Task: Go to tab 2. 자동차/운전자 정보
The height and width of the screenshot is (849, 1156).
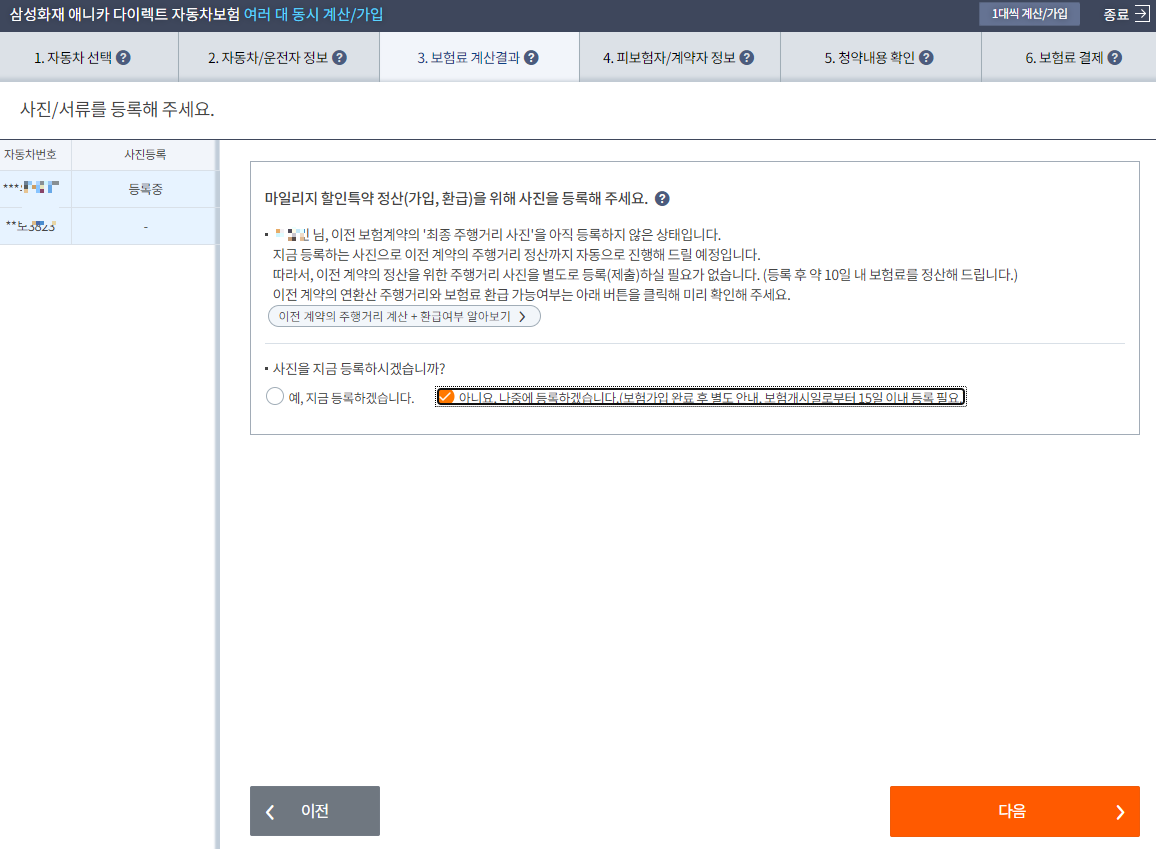Action: 279,57
